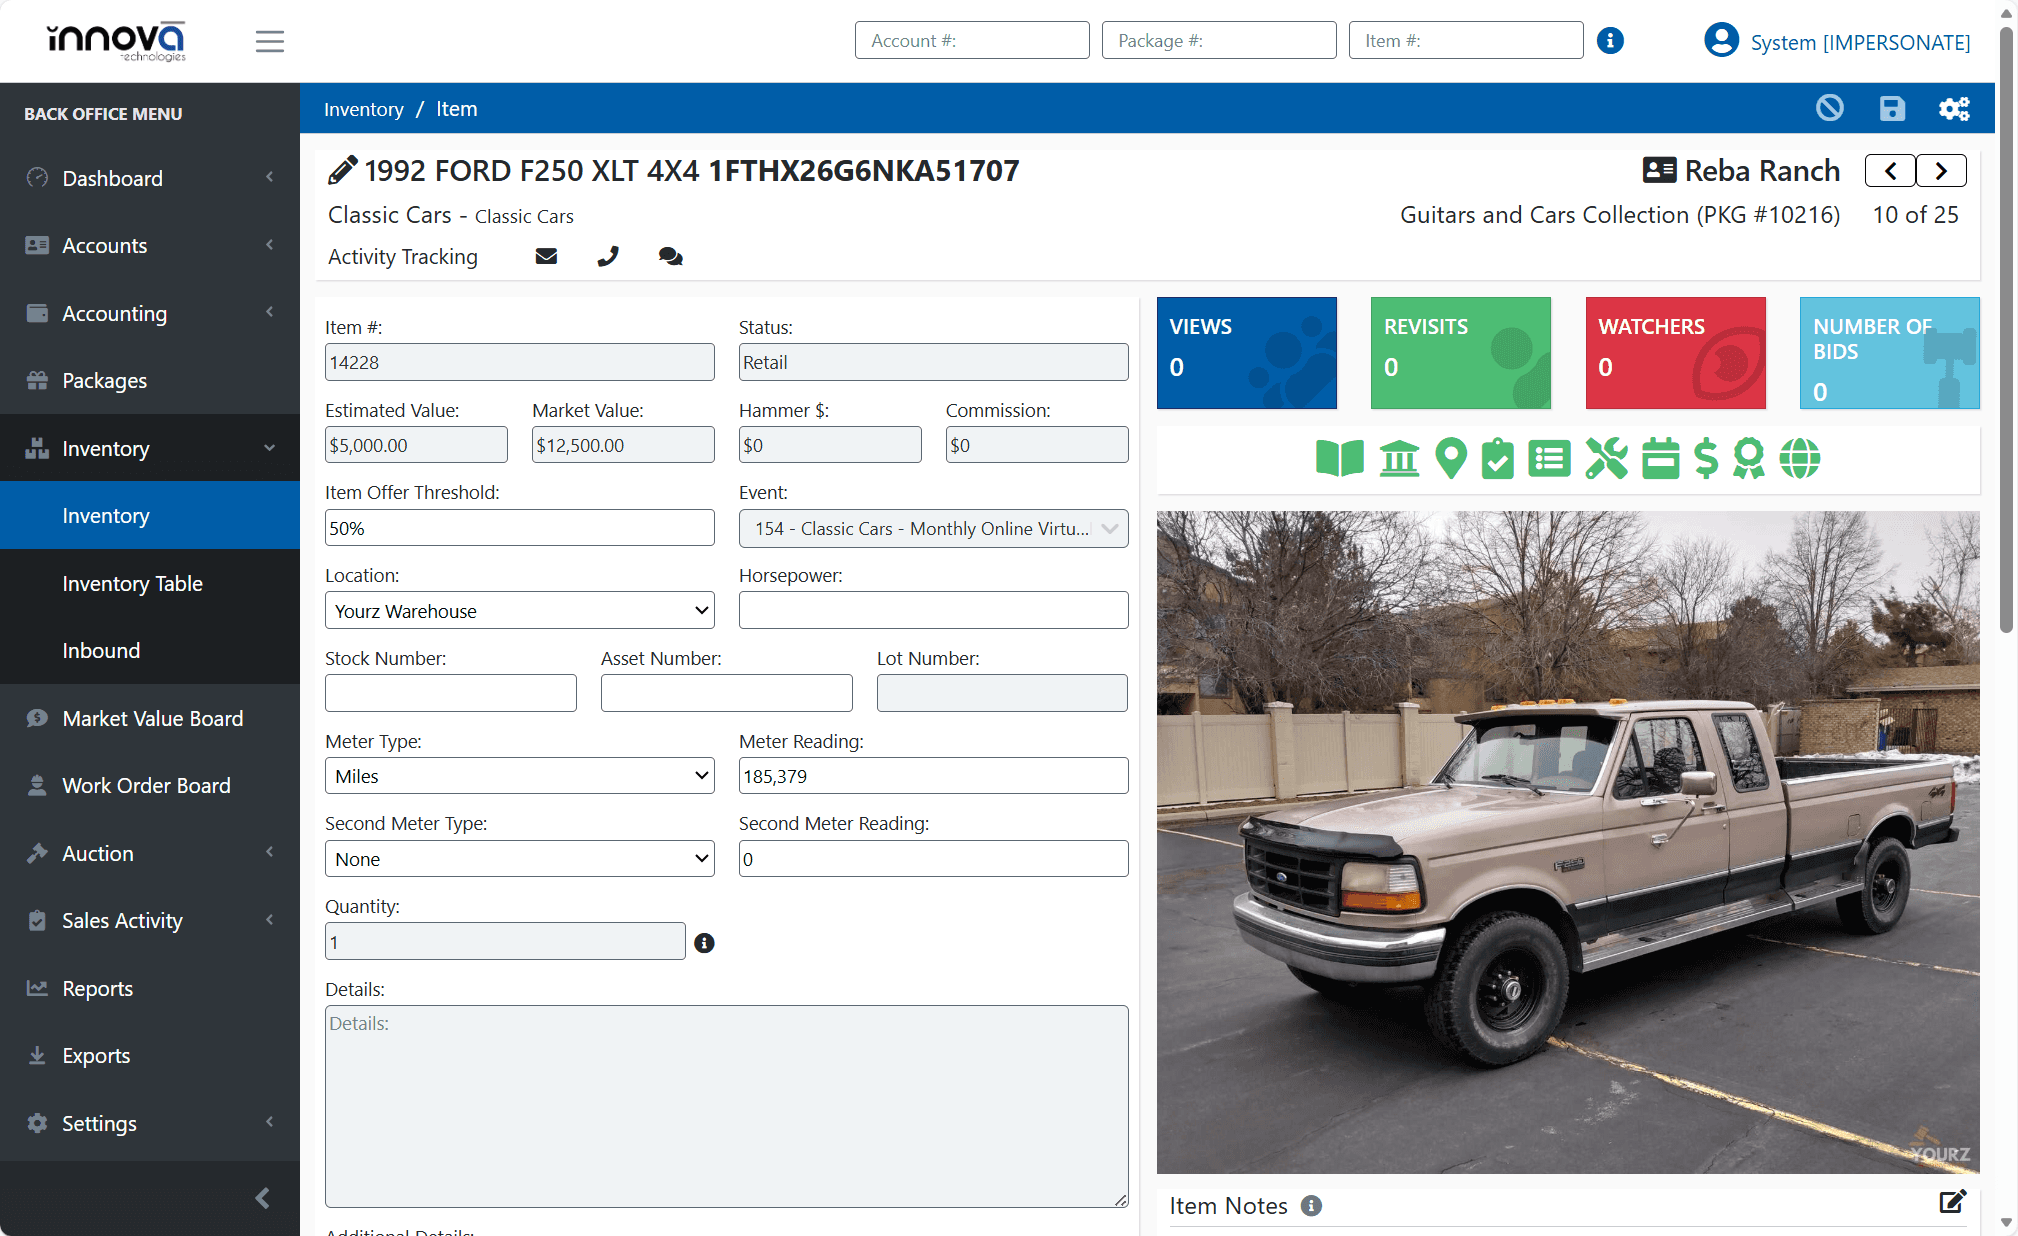Image resolution: width=2018 pixels, height=1236 pixels.
Task: Open the hamburger menu toggle
Action: [270, 41]
